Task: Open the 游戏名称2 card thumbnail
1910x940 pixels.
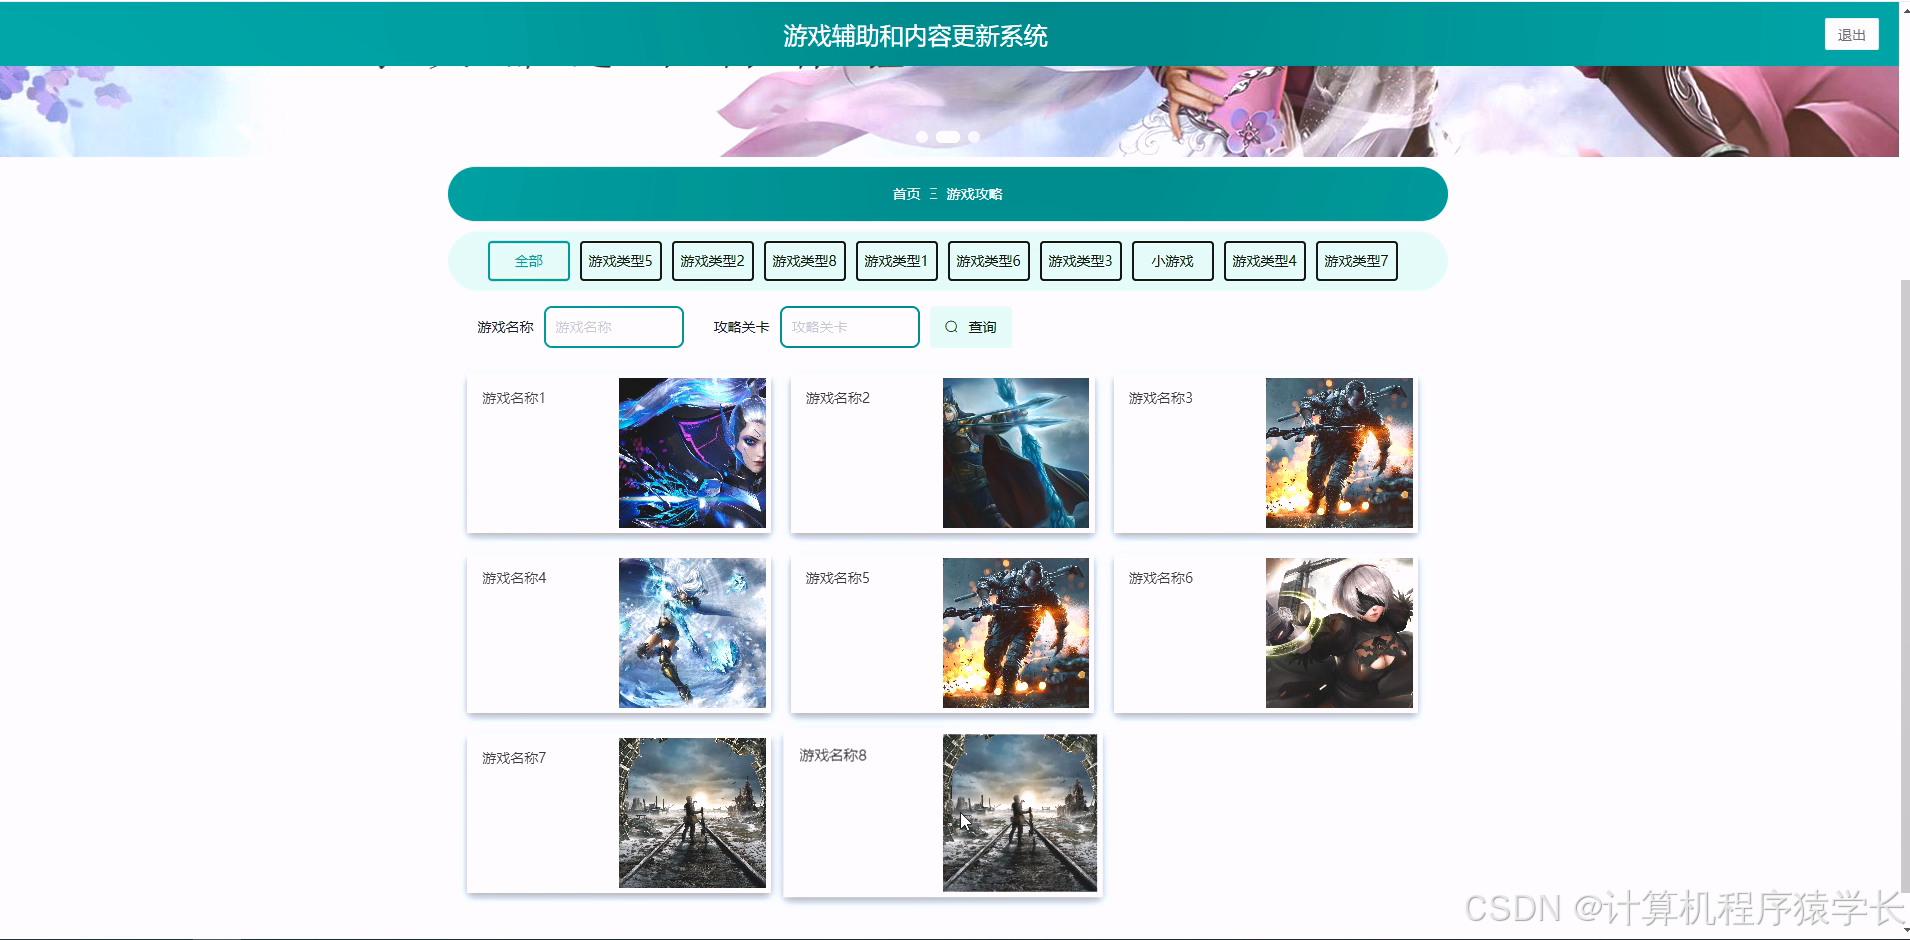Action: click(1016, 453)
